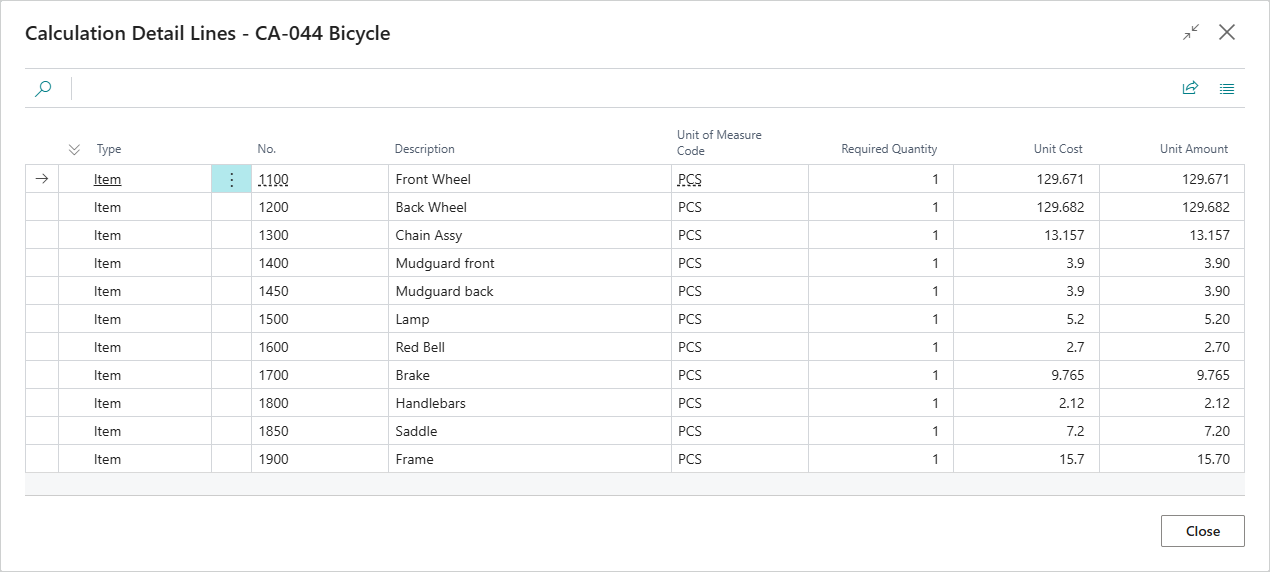1270x572 pixels.
Task: Click the Close button
Action: point(1203,531)
